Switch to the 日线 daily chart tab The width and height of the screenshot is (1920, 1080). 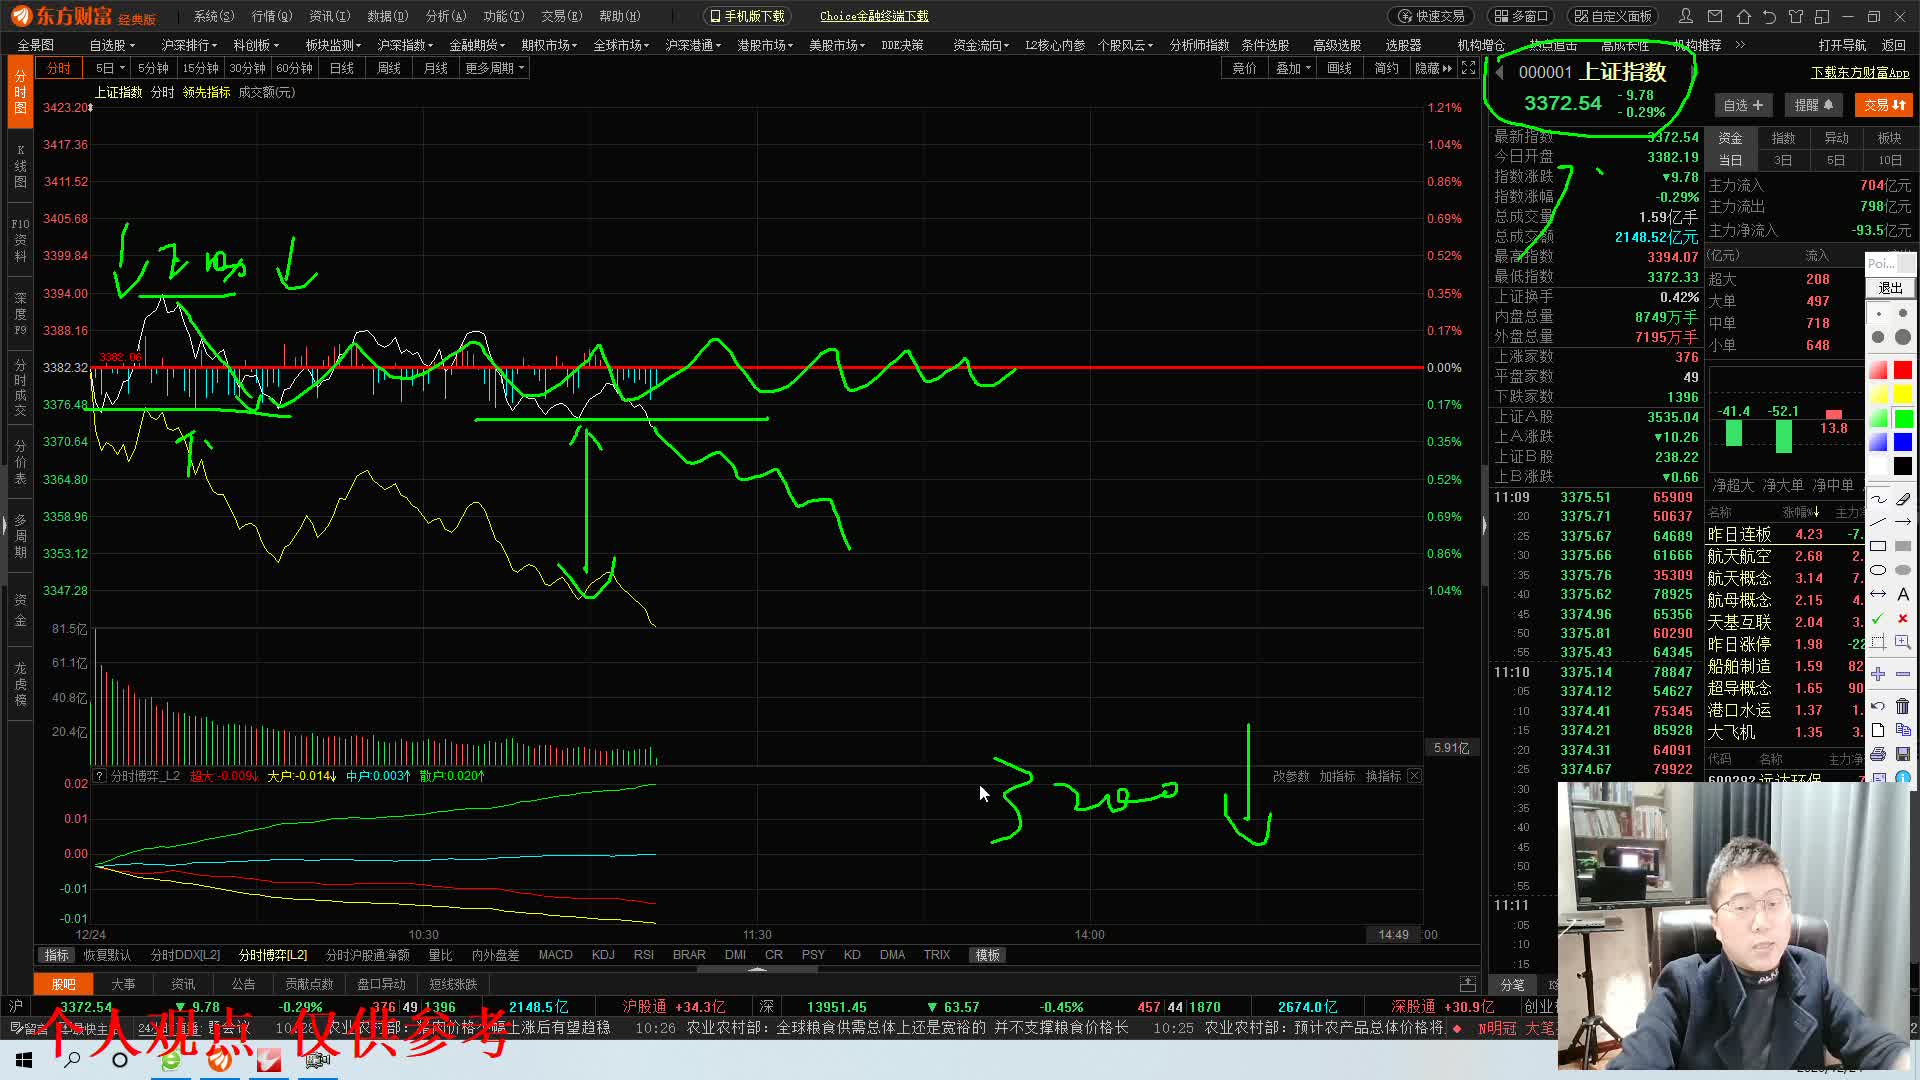(x=342, y=68)
